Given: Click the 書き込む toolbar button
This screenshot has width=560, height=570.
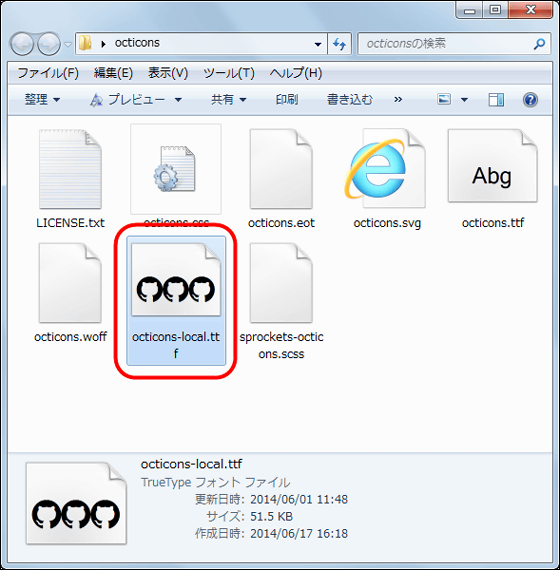Looking at the screenshot, I should pyautogui.click(x=349, y=99).
